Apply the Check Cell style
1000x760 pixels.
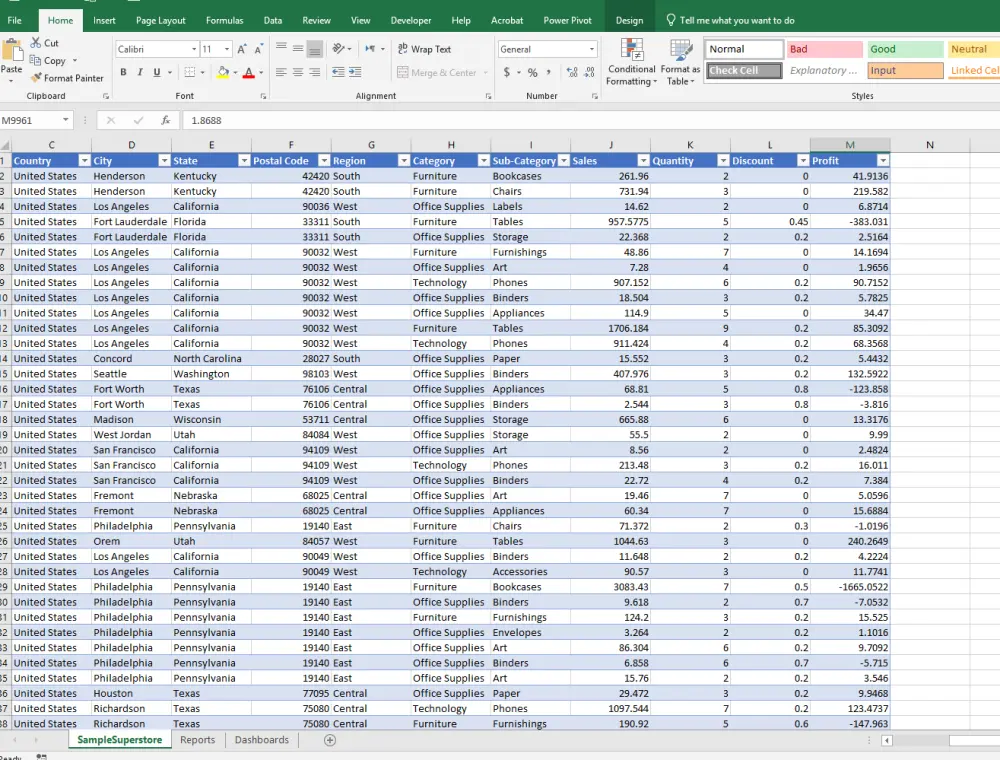[744, 71]
